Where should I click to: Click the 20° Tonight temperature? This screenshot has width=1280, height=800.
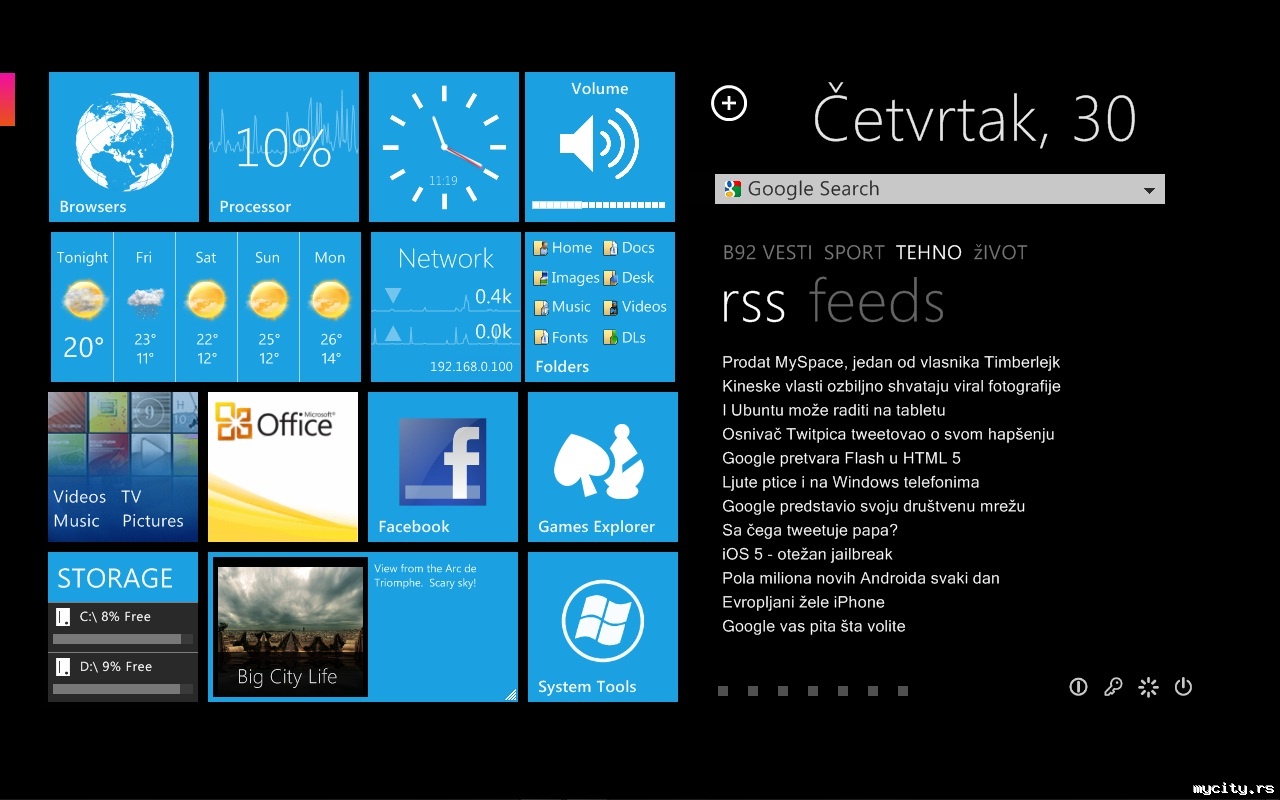pyautogui.click(x=84, y=347)
